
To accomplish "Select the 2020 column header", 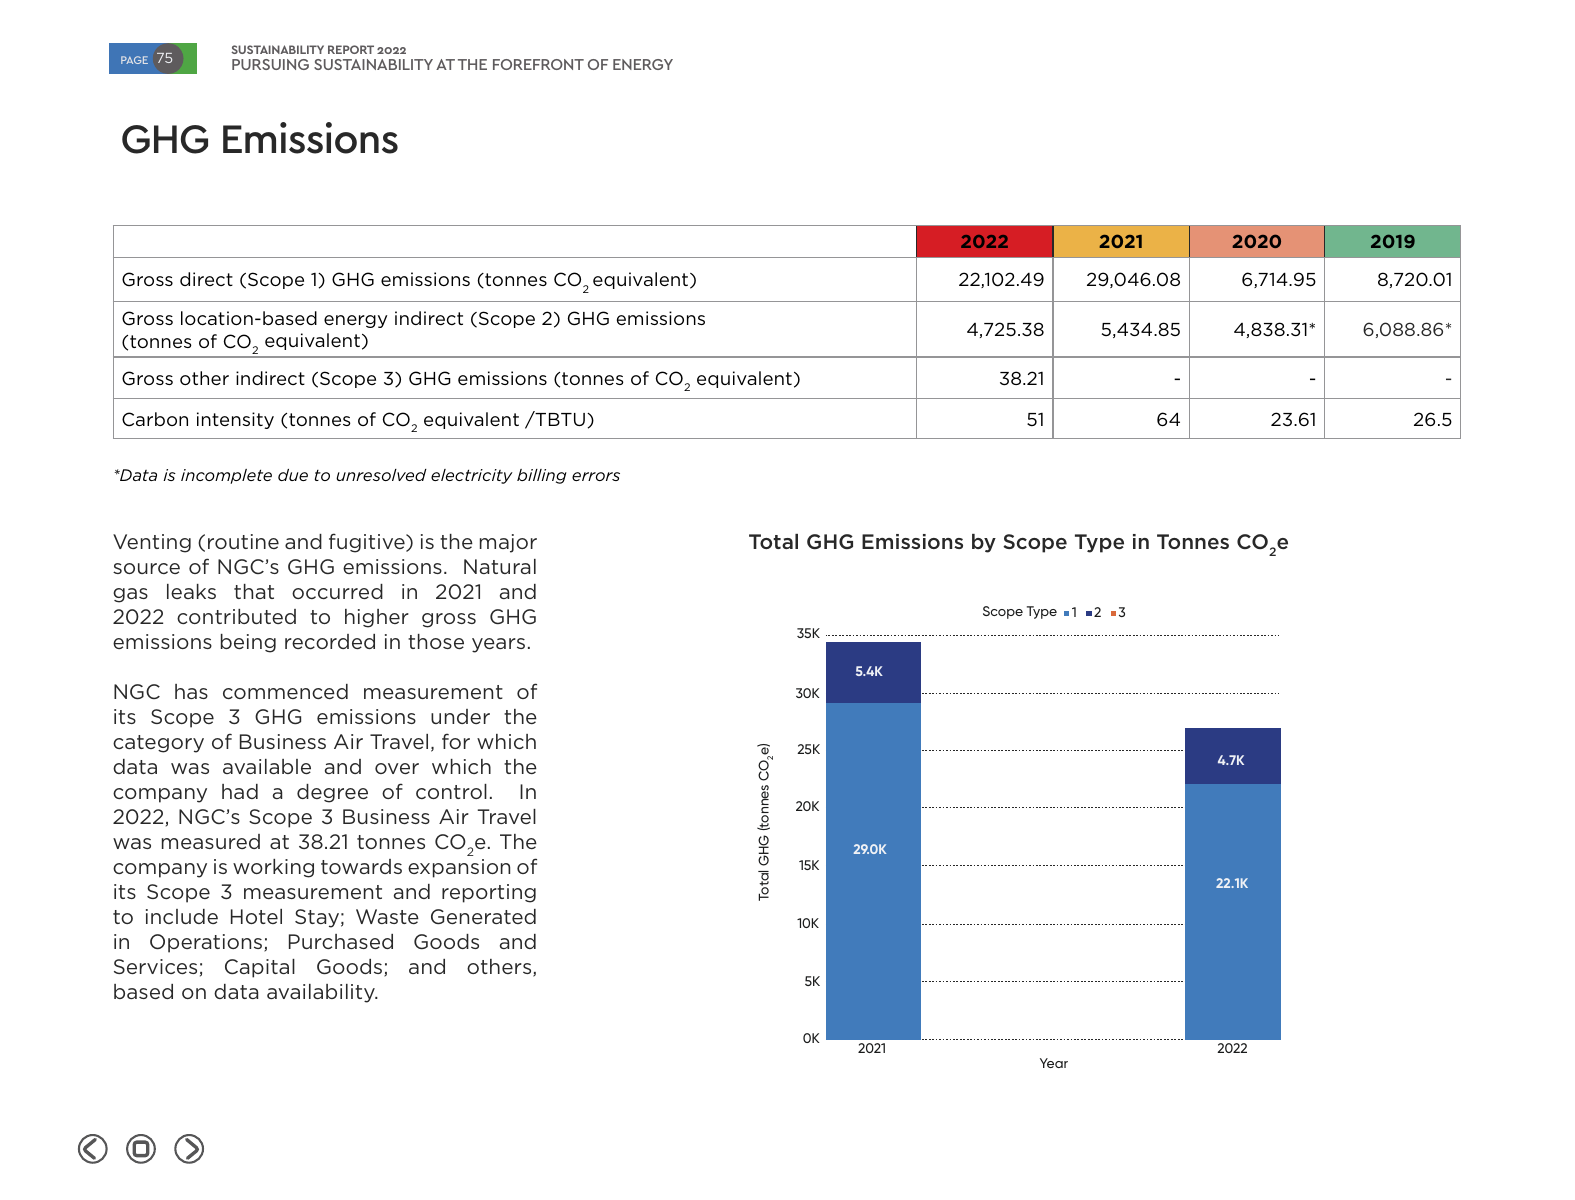I will (1257, 241).
